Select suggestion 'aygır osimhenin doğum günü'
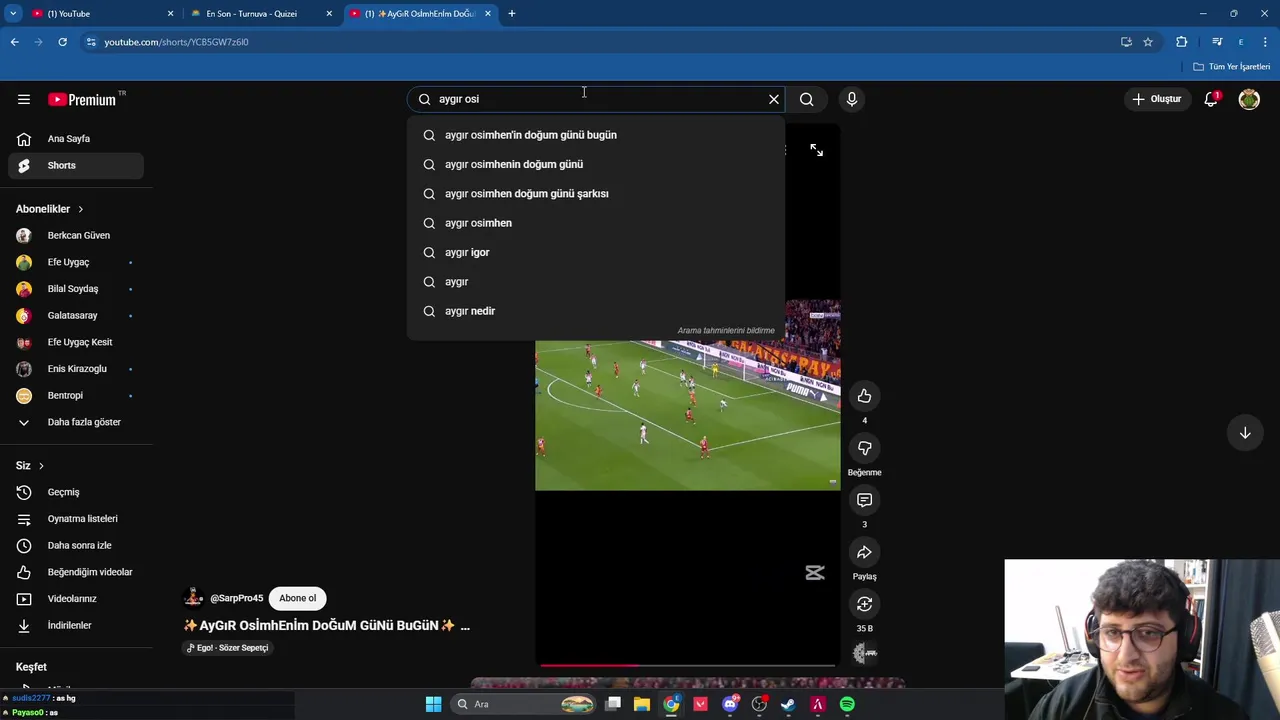Screen dimensions: 1280x720 pyautogui.click(x=596, y=164)
